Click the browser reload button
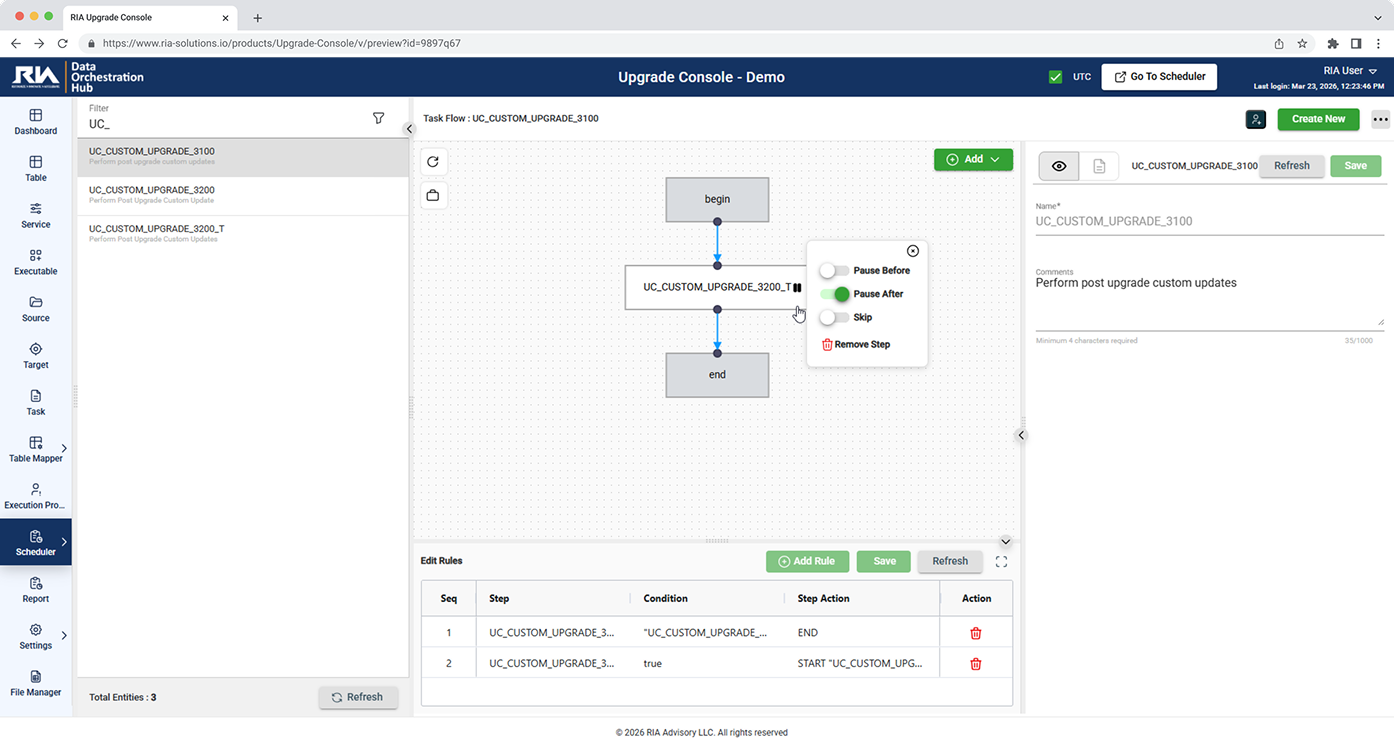This screenshot has height=748, width=1394. [x=63, y=44]
